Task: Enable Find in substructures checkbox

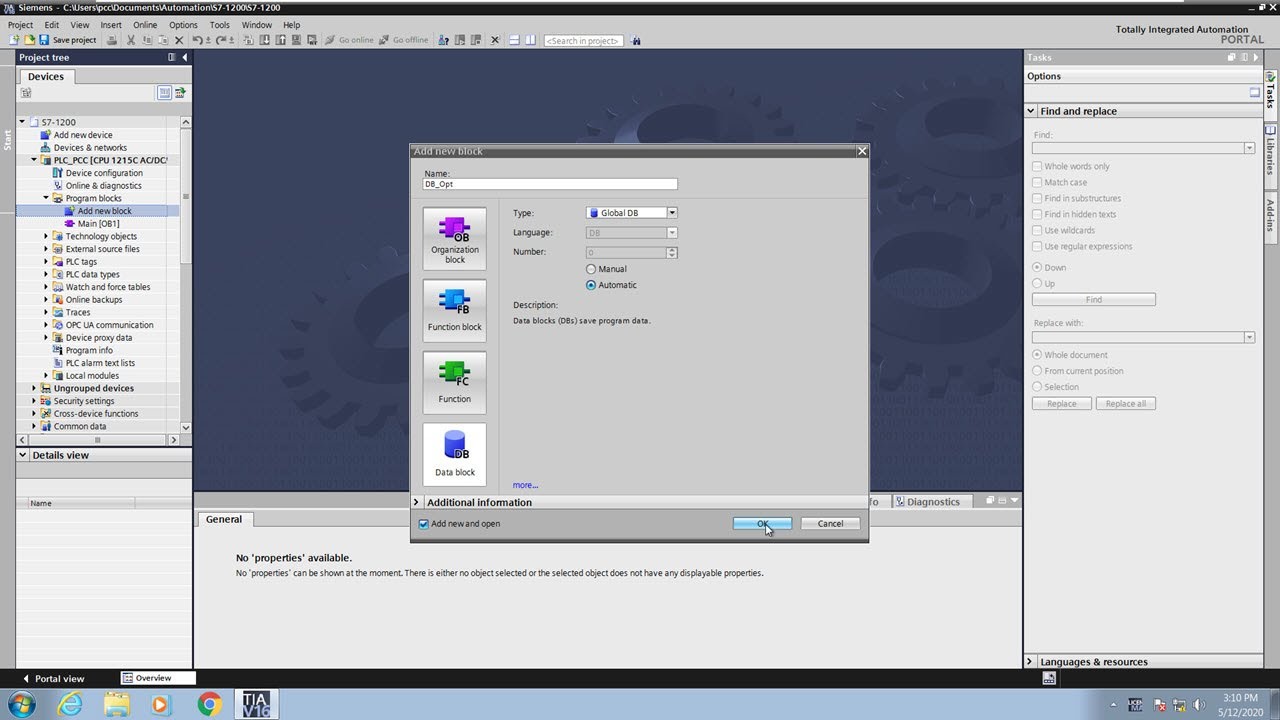Action: 1037,198
